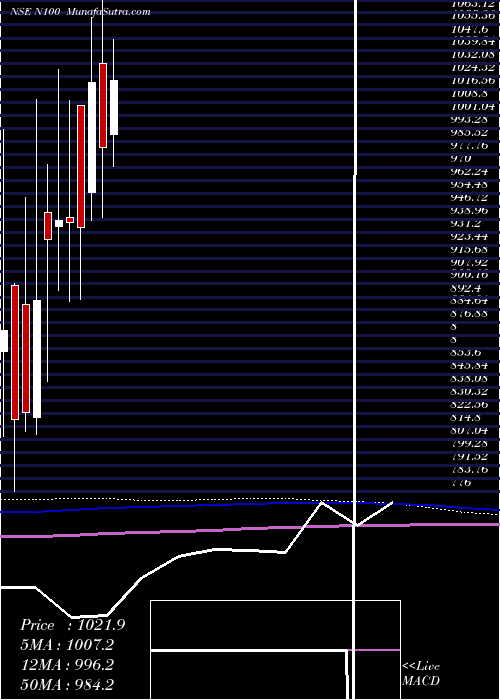Click the 776 price axis label
This screenshot has height=700, width=500.
point(462,483)
